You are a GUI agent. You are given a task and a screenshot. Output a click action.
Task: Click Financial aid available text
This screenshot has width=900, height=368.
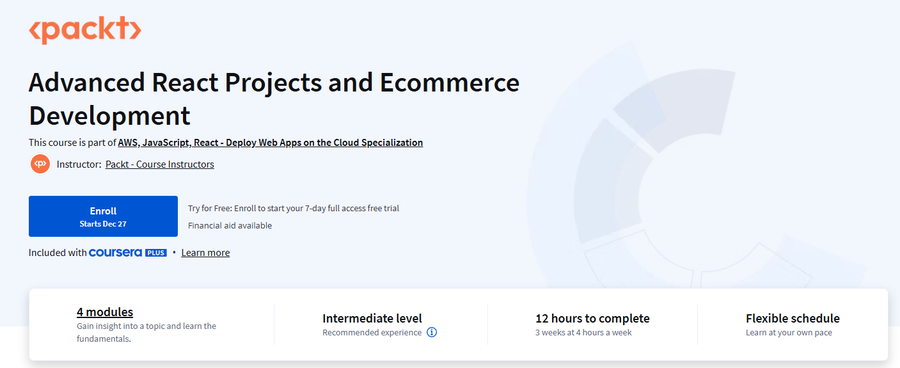230,226
